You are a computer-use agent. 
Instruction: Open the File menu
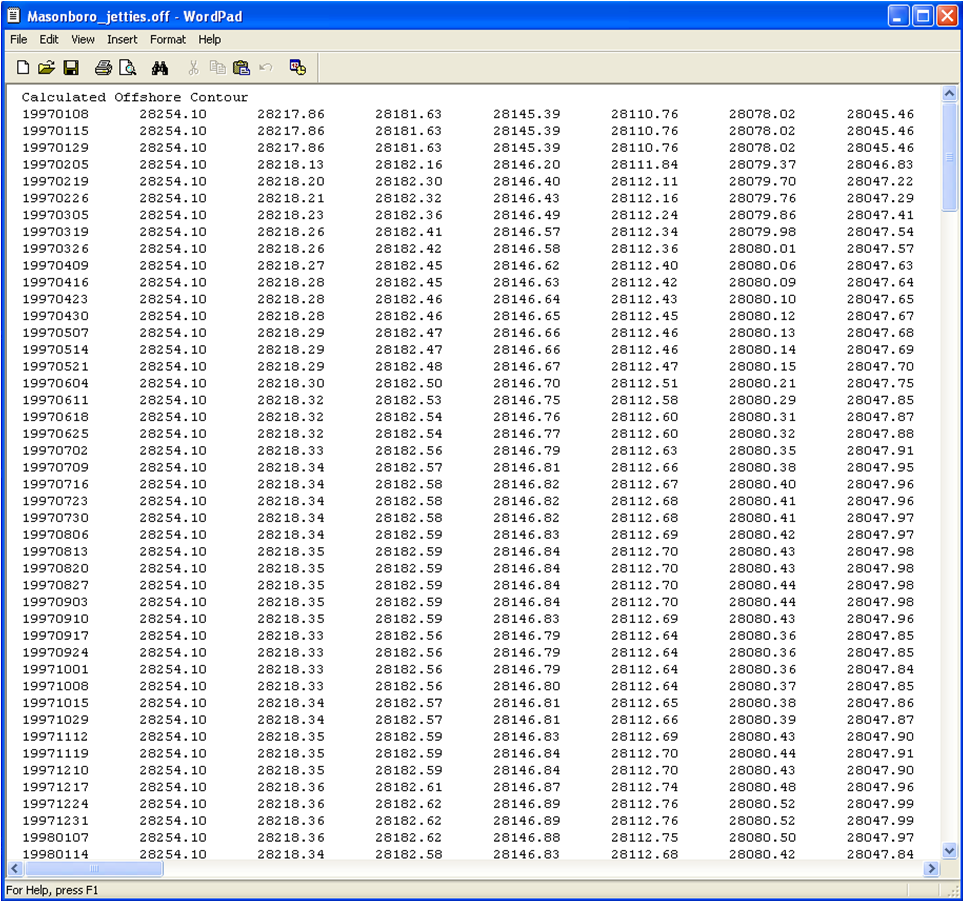[18, 39]
